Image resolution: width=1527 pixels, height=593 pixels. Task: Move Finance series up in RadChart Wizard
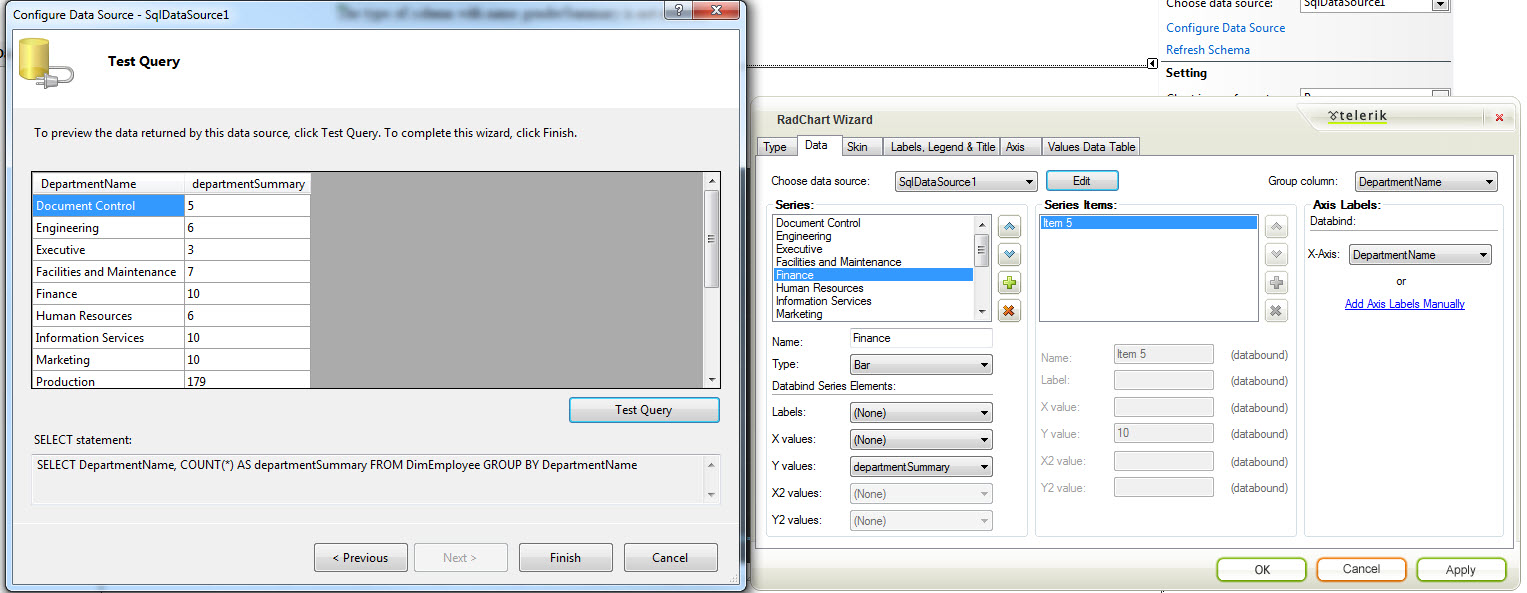[x=1009, y=227]
